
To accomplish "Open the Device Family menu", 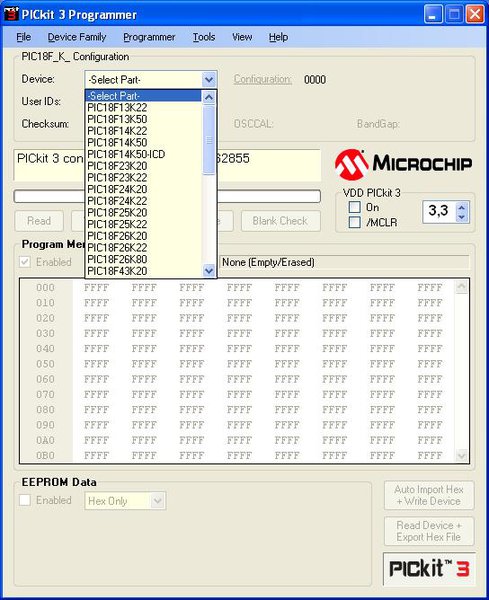I will click(77, 37).
